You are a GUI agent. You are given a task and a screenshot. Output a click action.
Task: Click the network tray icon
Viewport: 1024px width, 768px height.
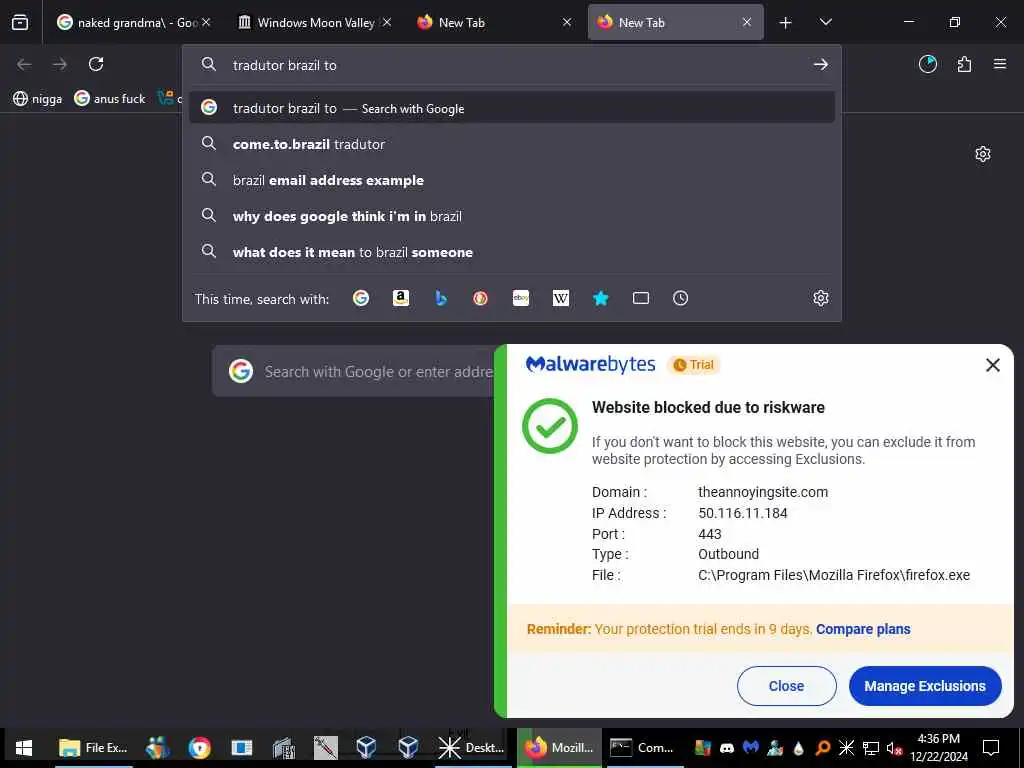(x=871, y=748)
